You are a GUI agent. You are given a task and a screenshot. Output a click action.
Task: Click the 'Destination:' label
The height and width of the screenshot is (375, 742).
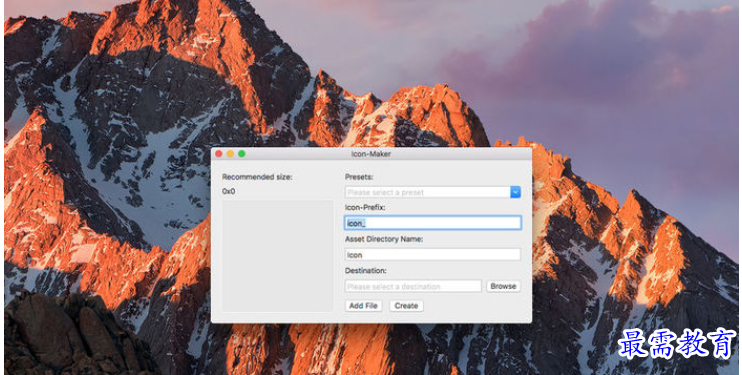tap(365, 271)
